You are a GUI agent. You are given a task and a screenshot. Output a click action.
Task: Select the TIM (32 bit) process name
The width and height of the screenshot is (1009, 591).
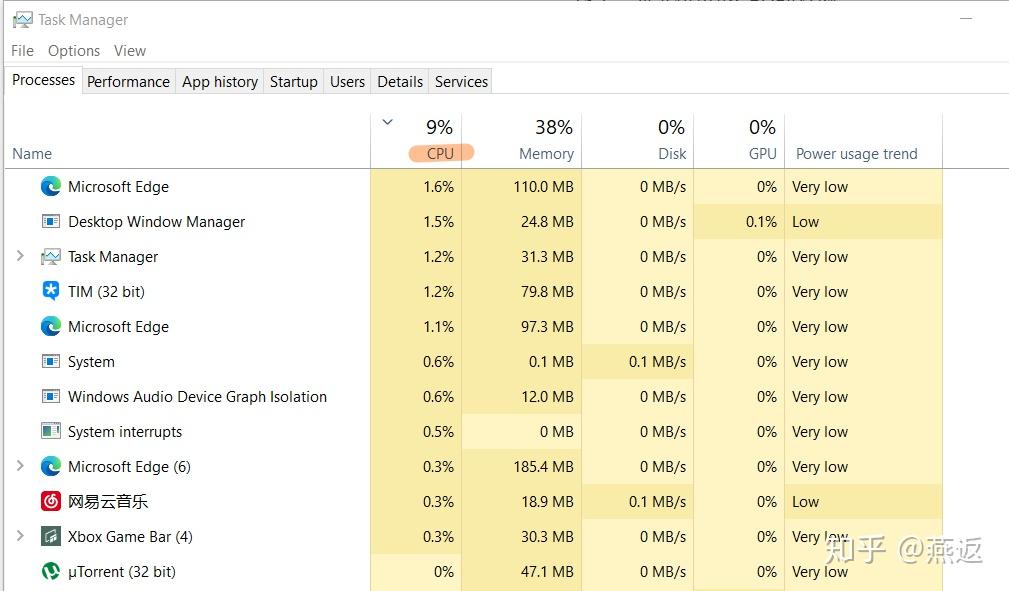click(x=106, y=292)
